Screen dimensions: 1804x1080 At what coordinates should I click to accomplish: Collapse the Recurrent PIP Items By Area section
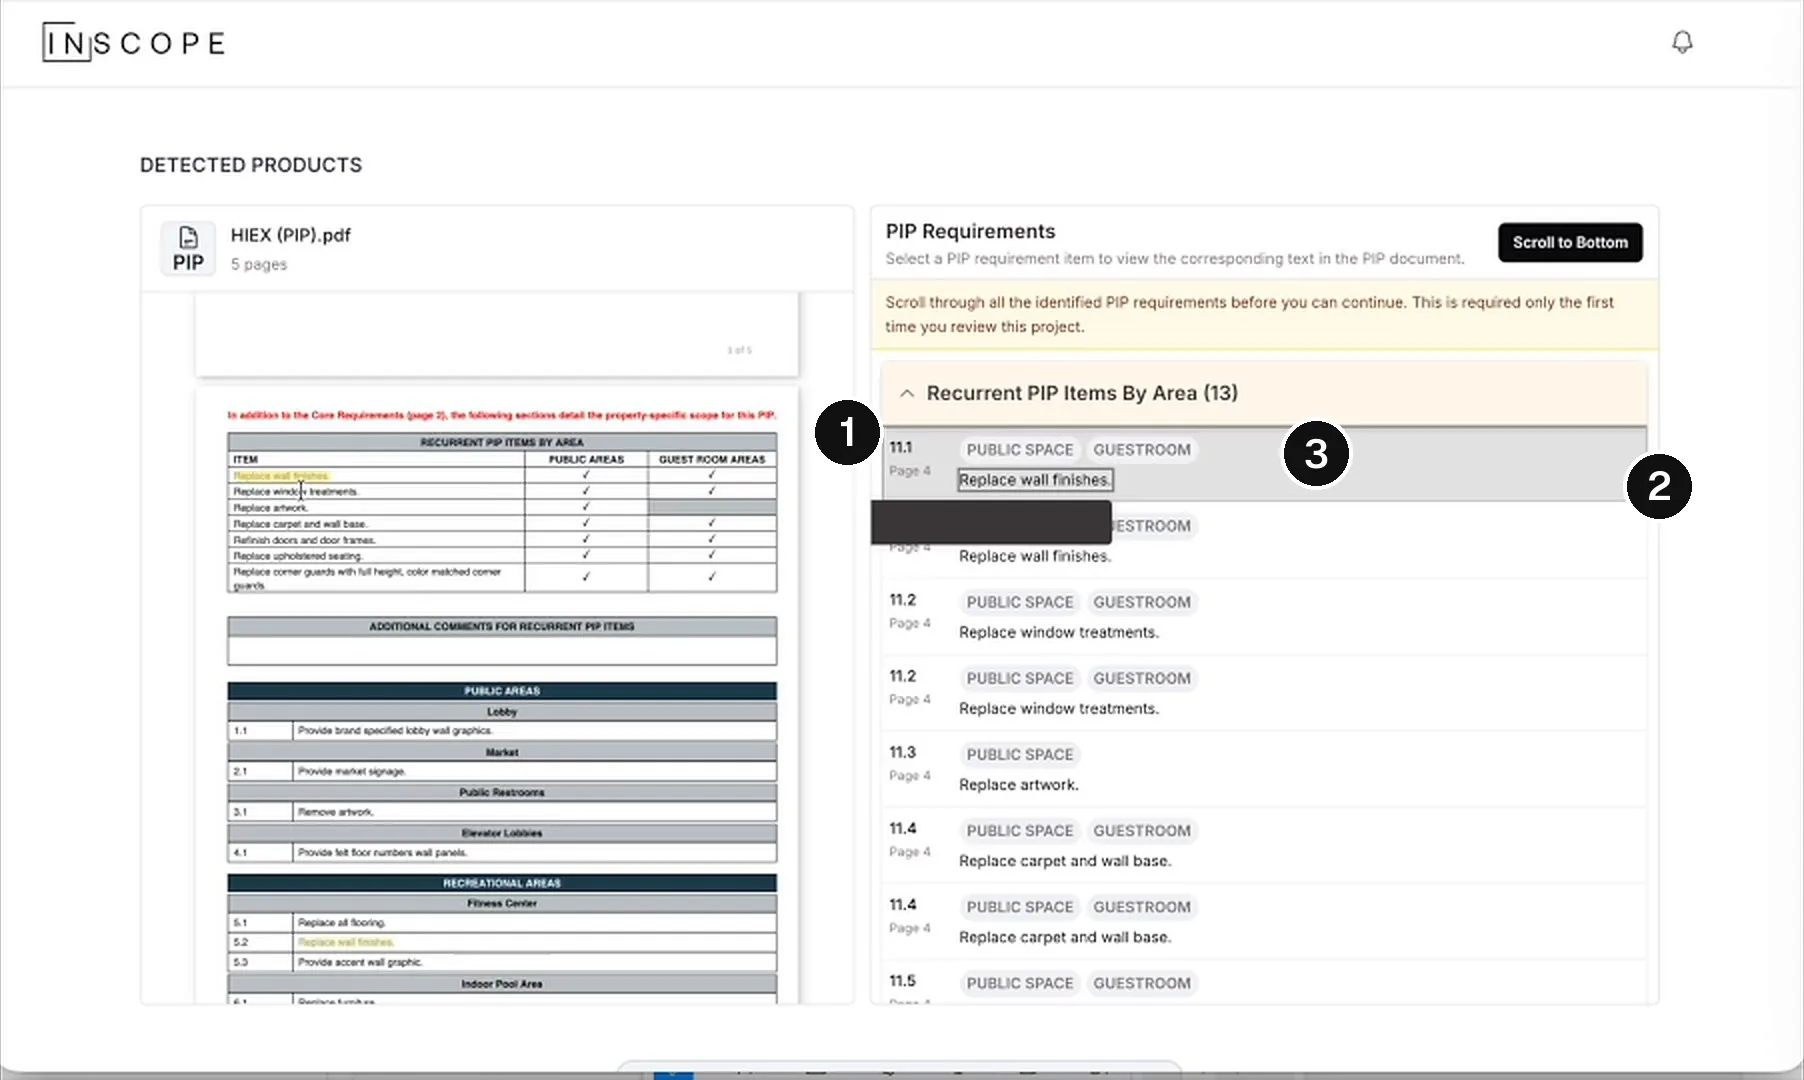click(907, 394)
